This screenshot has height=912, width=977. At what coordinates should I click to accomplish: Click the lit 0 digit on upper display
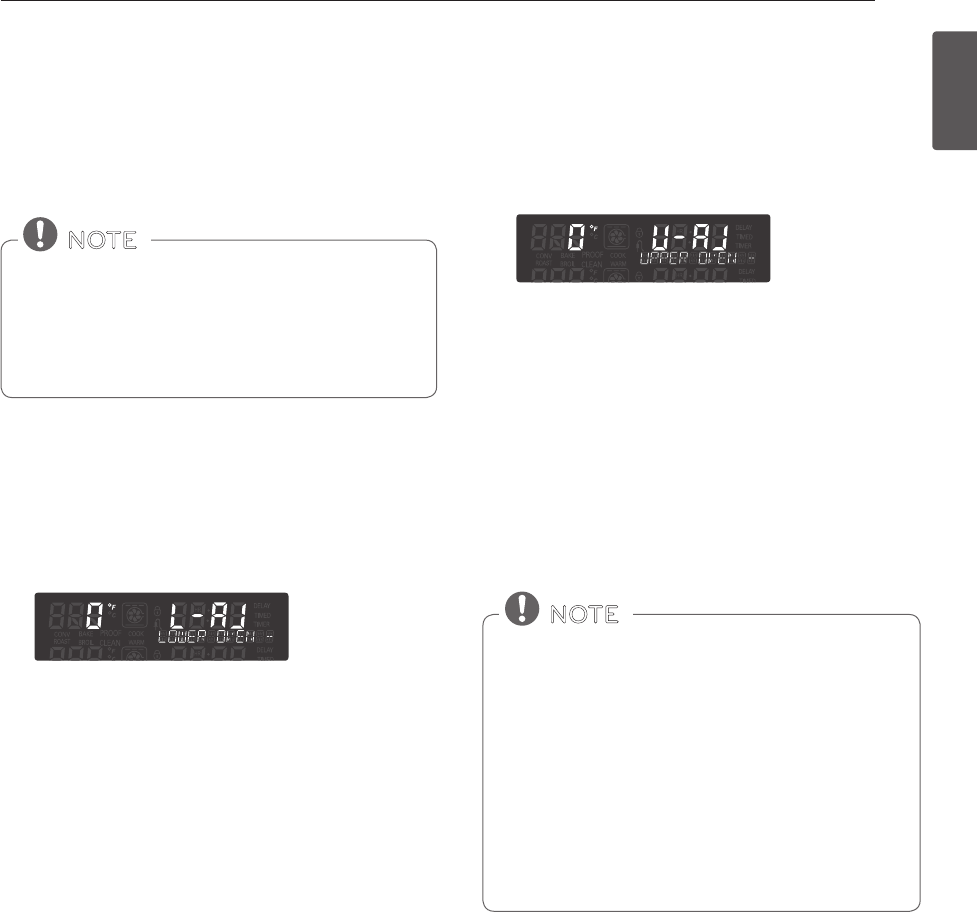coord(575,237)
